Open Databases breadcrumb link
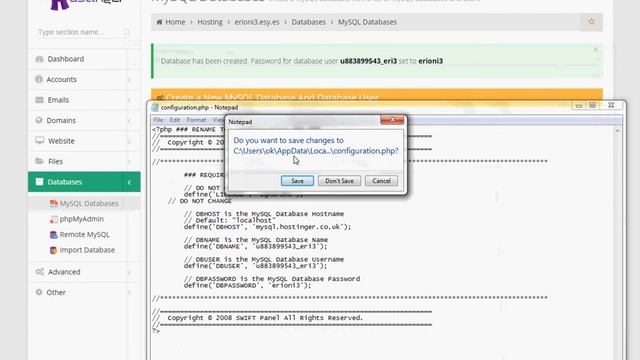The image size is (640, 360). [x=309, y=22]
